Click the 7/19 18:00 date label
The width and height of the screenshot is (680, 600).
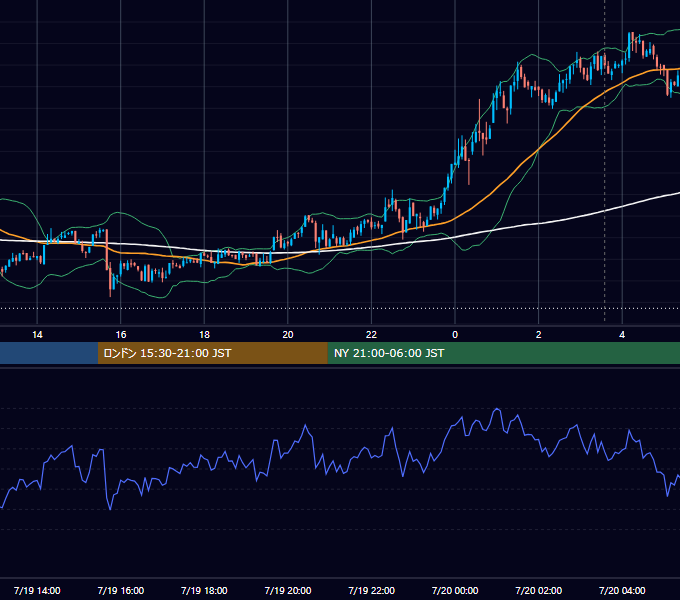pyautogui.click(x=204, y=590)
